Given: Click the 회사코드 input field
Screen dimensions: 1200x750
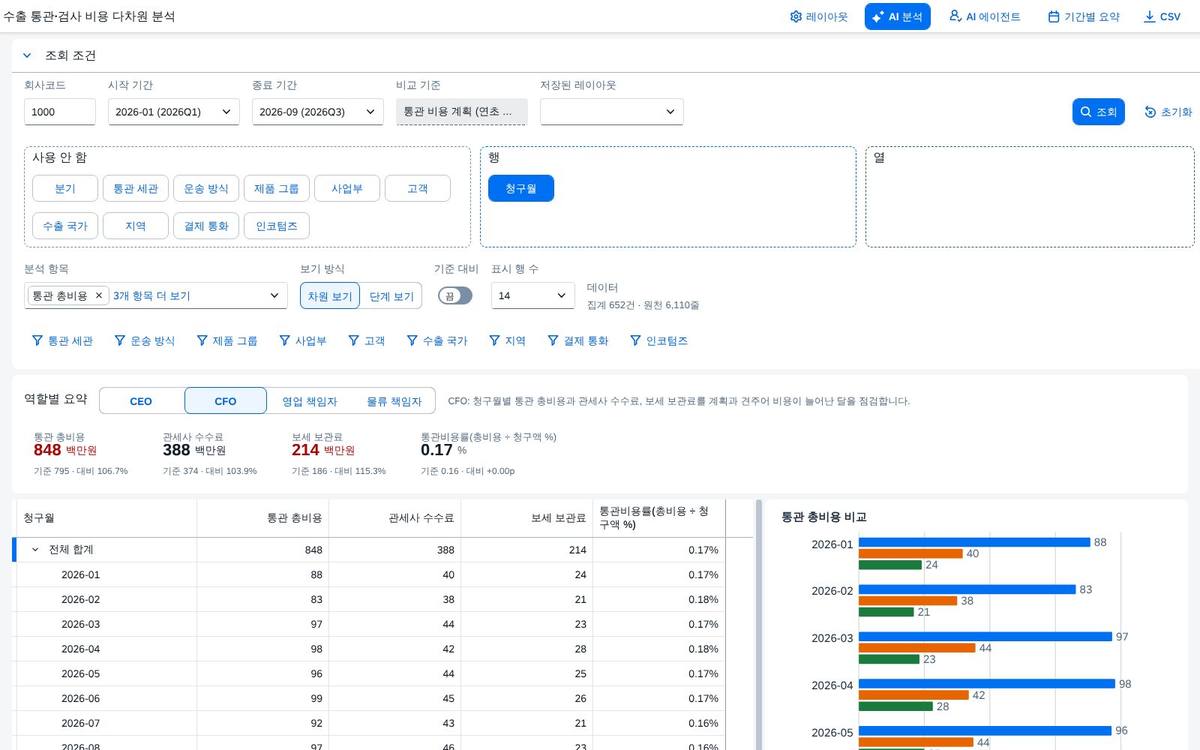Looking at the screenshot, I should pos(60,112).
